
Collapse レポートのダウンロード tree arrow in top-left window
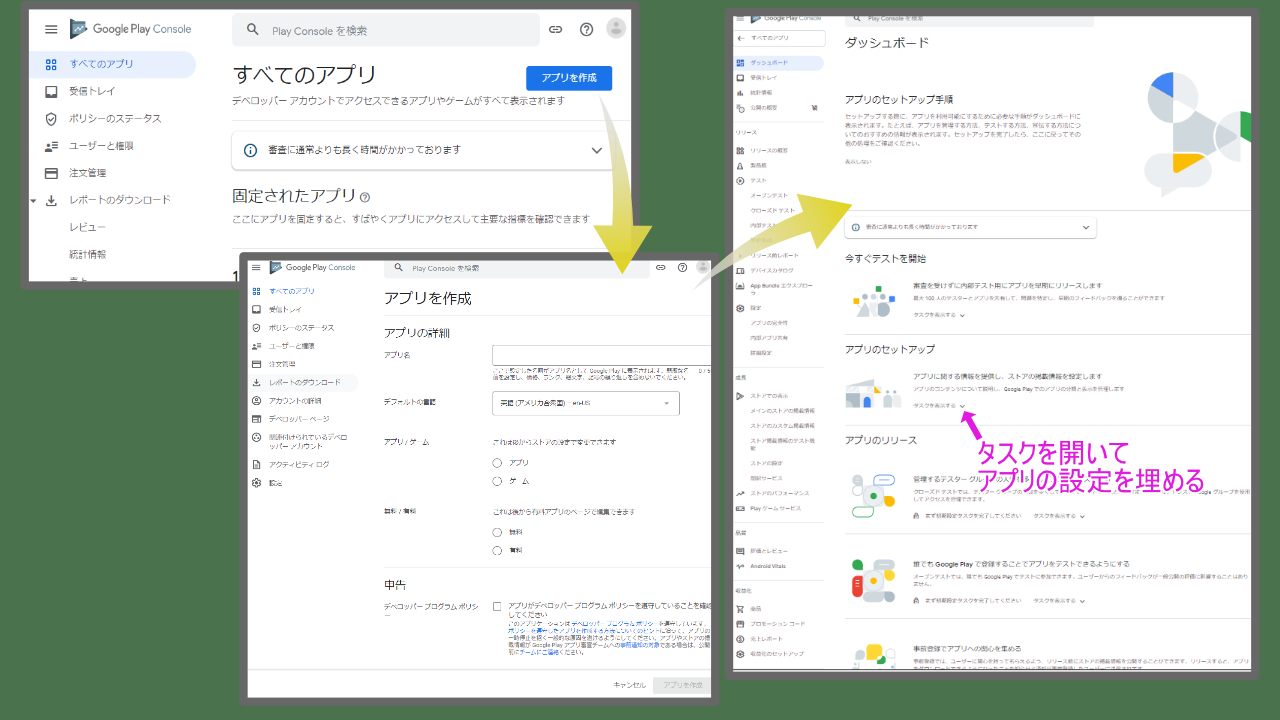[x=35, y=201]
